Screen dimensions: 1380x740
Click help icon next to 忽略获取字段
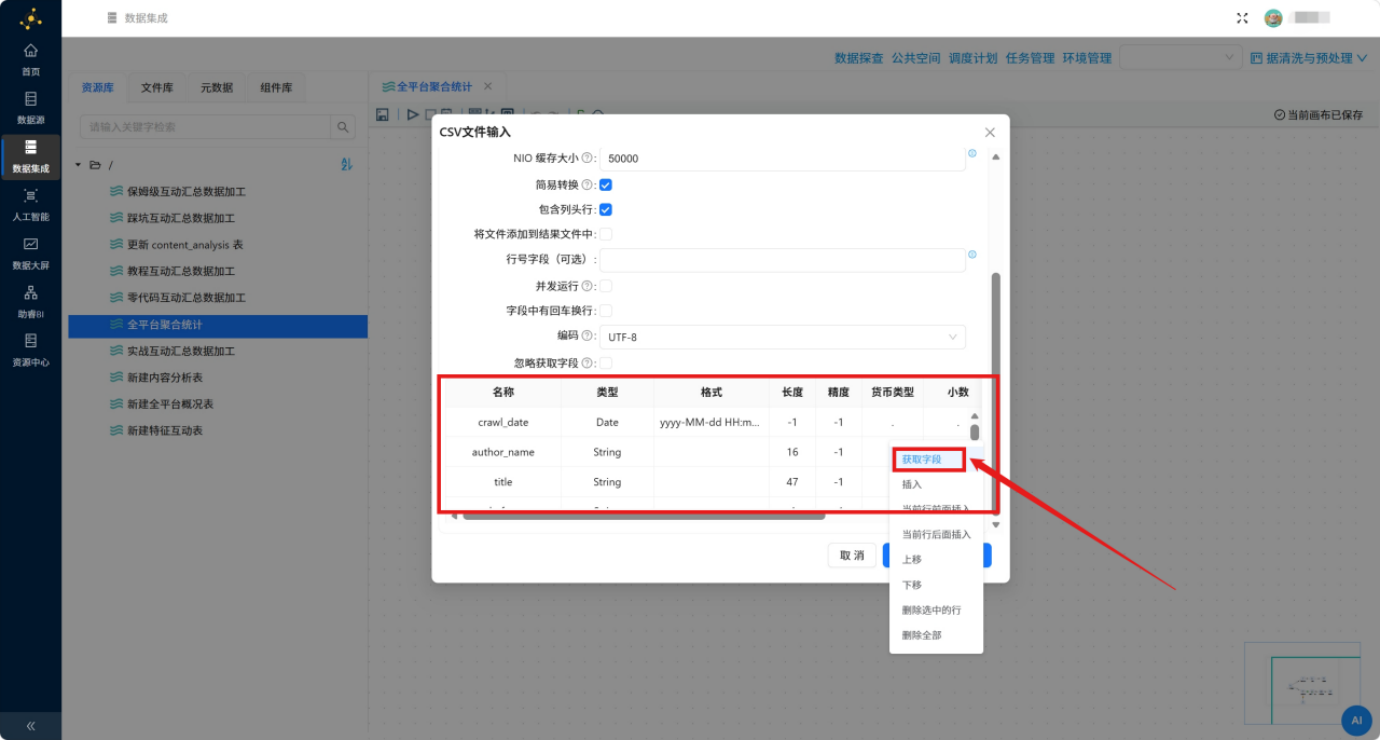pos(588,363)
